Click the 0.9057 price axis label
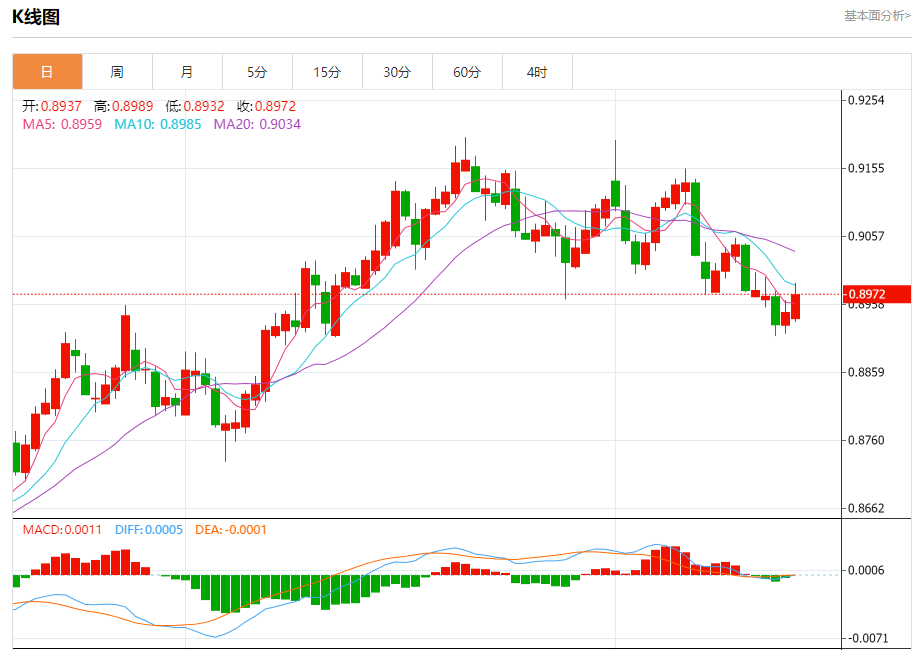Viewport: 915px width, 650px height. tap(867, 236)
